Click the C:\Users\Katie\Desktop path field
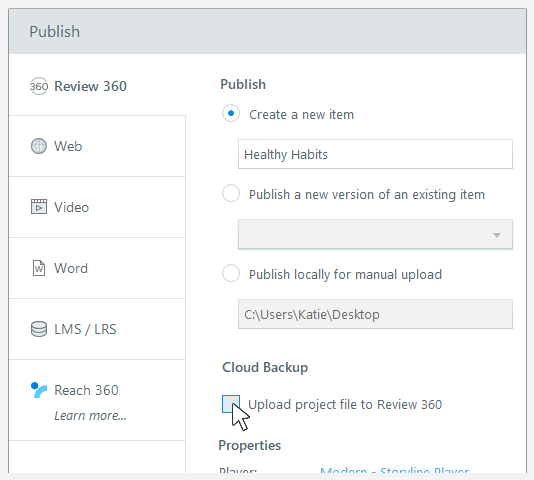Image resolution: width=534 pixels, height=480 pixels. click(375, 314)
